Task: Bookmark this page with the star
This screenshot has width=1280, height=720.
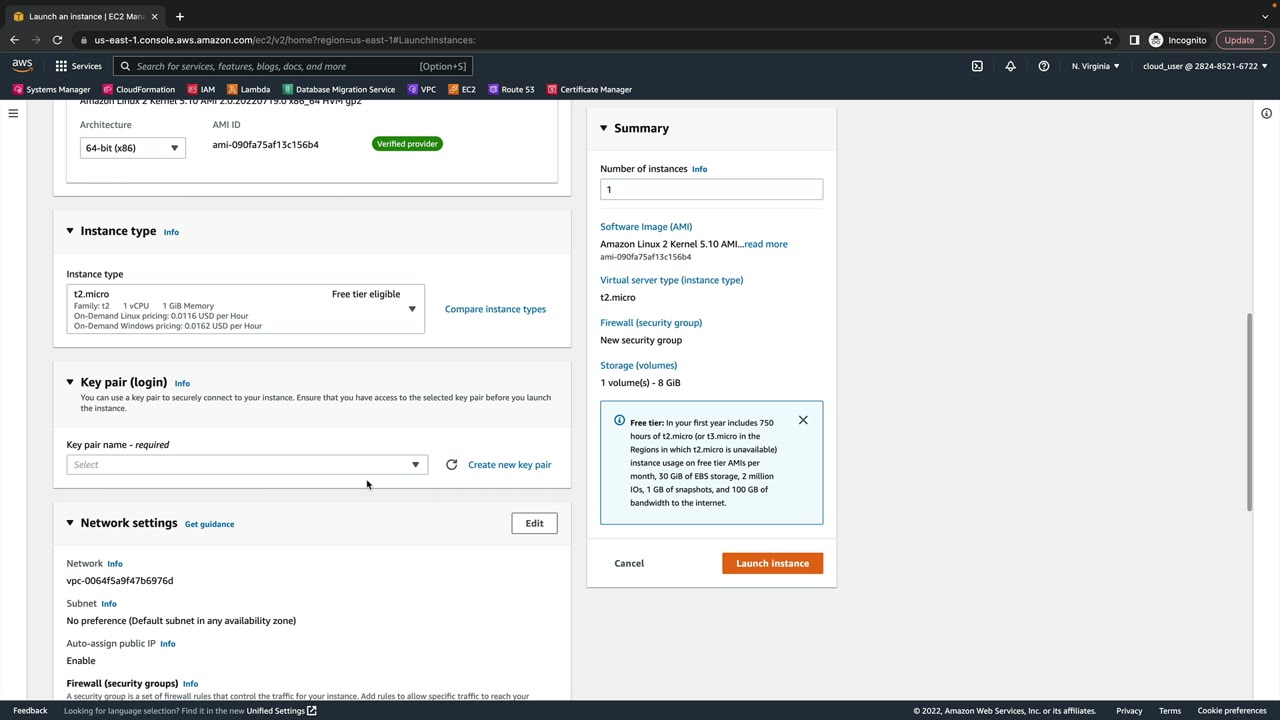Action: pyautogui.click(x=1108, y=40)
